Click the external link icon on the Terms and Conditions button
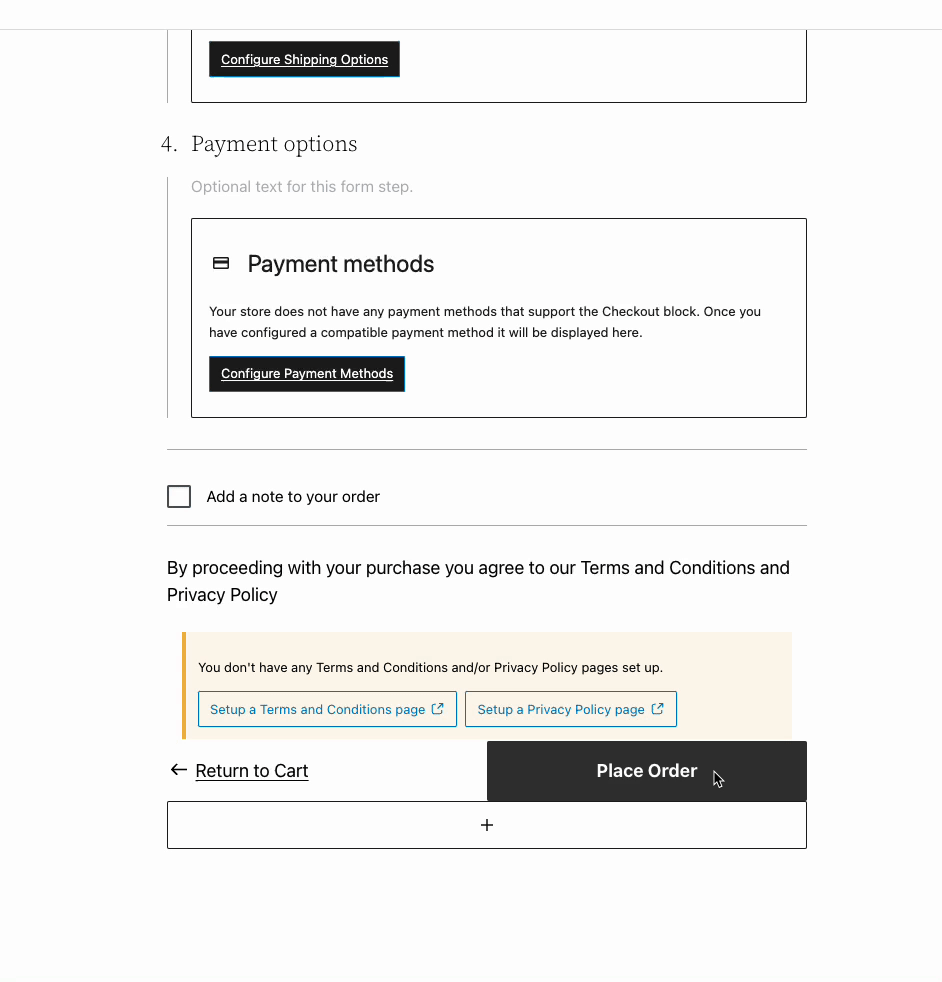The height and width of the screenshot is (982, 942). click(437, 709)
